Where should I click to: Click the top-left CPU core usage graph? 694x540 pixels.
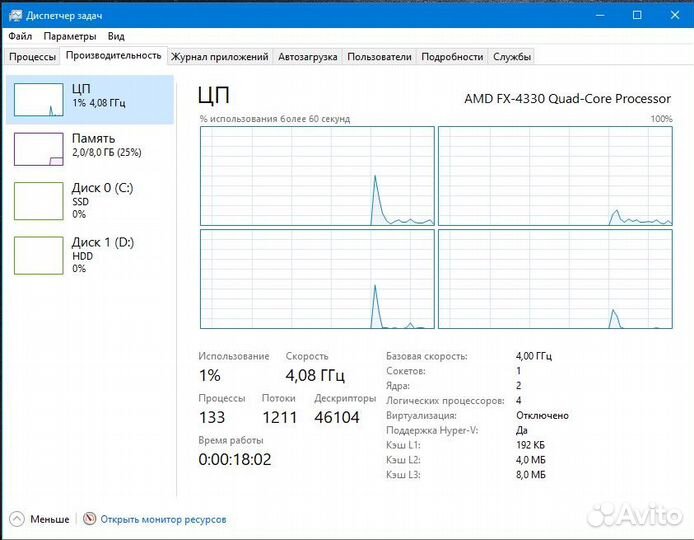317,176
